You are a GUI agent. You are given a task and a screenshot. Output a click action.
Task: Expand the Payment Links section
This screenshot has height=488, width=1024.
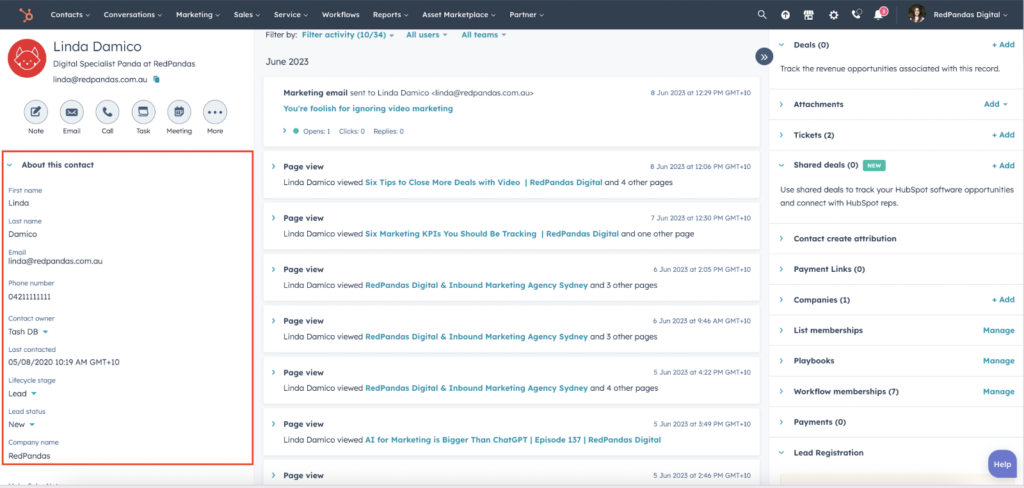[782, 269]
